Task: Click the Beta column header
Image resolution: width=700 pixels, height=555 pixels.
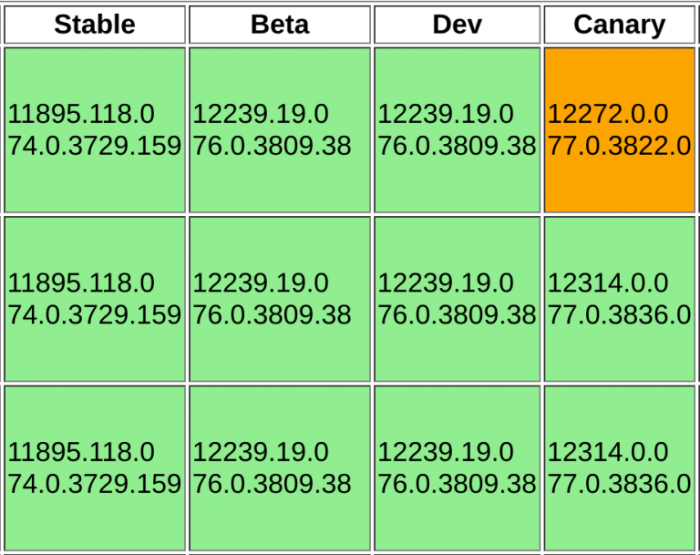Action: (280, 25)
